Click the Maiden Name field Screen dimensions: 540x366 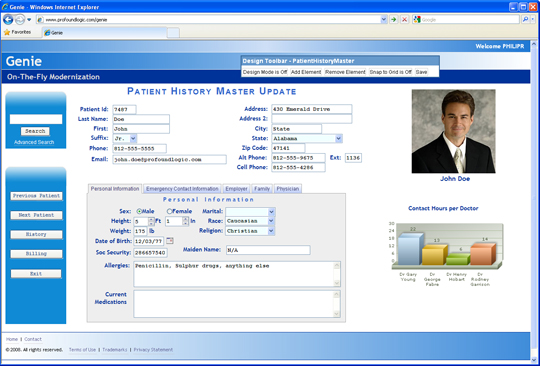pos(268,250)
